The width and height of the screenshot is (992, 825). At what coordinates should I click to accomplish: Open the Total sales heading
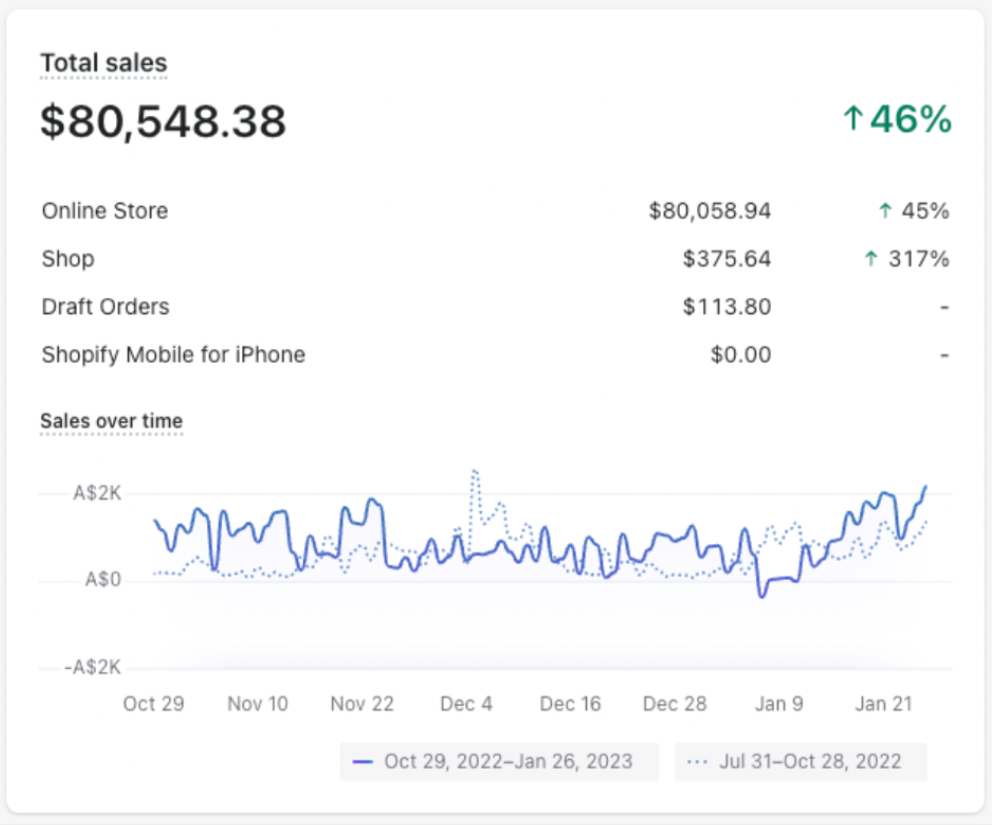[x=103, y=63]
